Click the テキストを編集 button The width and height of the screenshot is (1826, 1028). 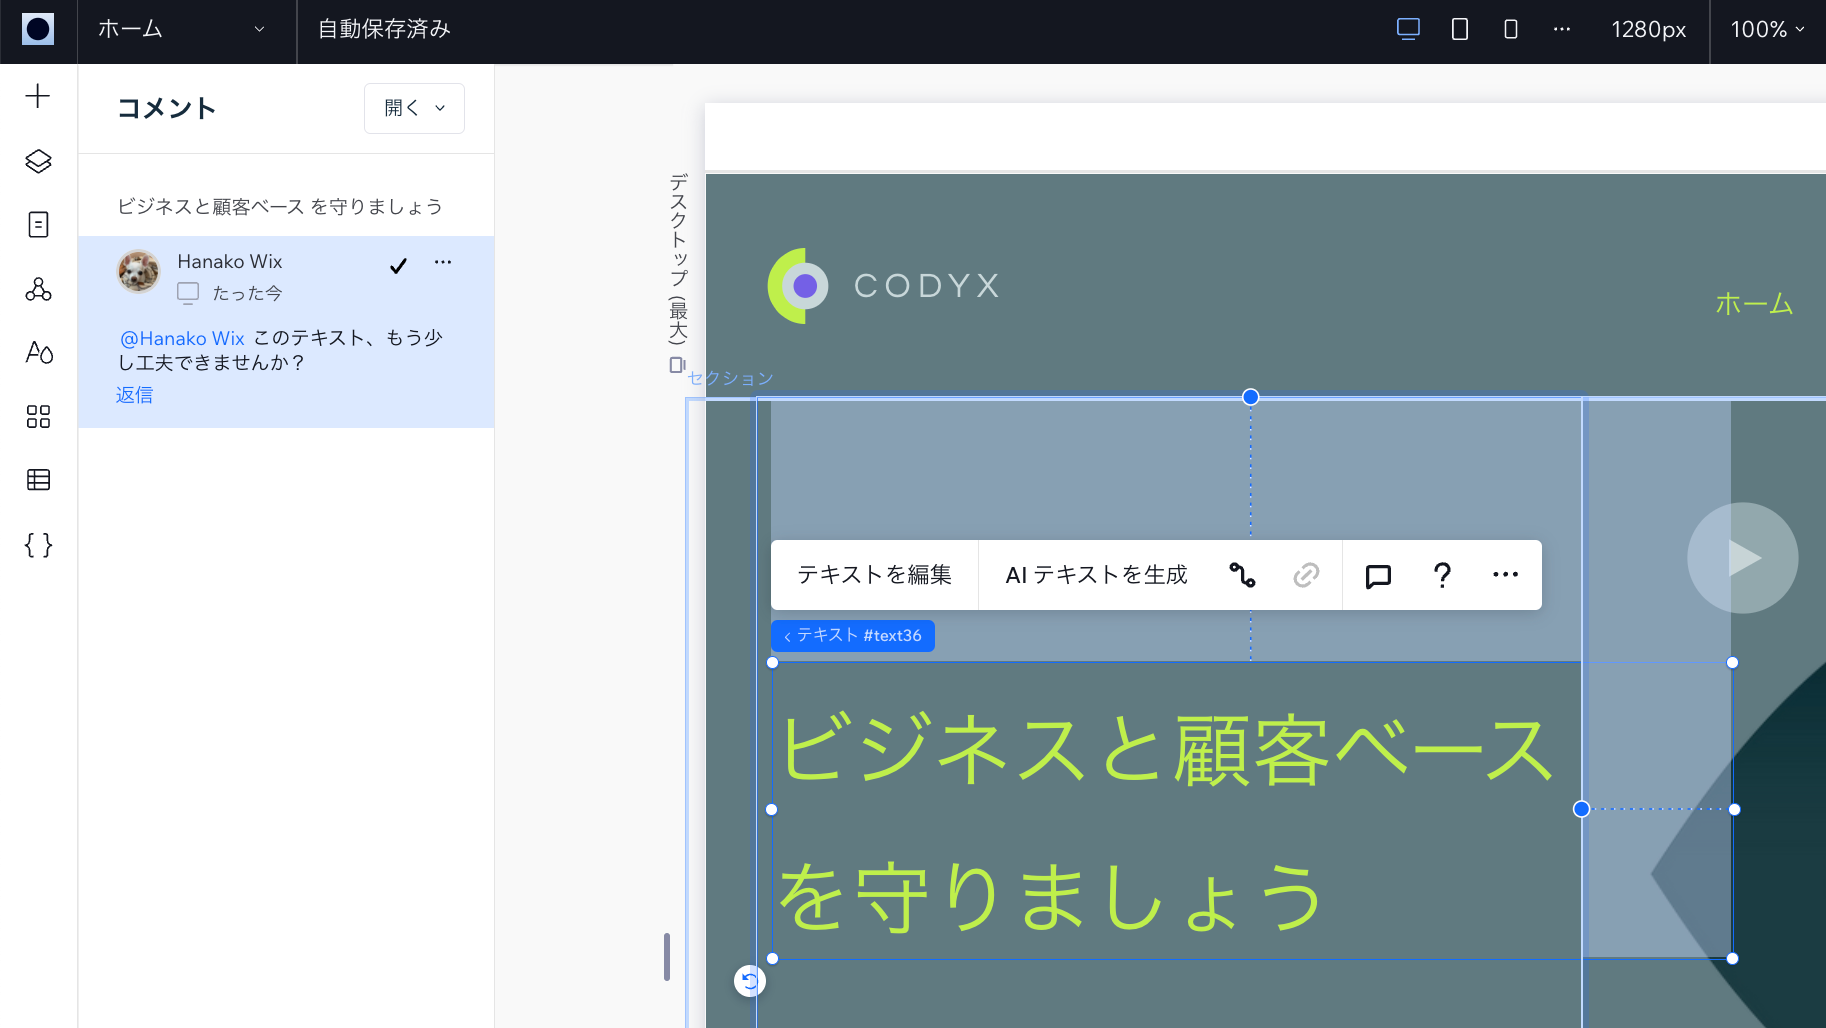[x=874, y=575]
